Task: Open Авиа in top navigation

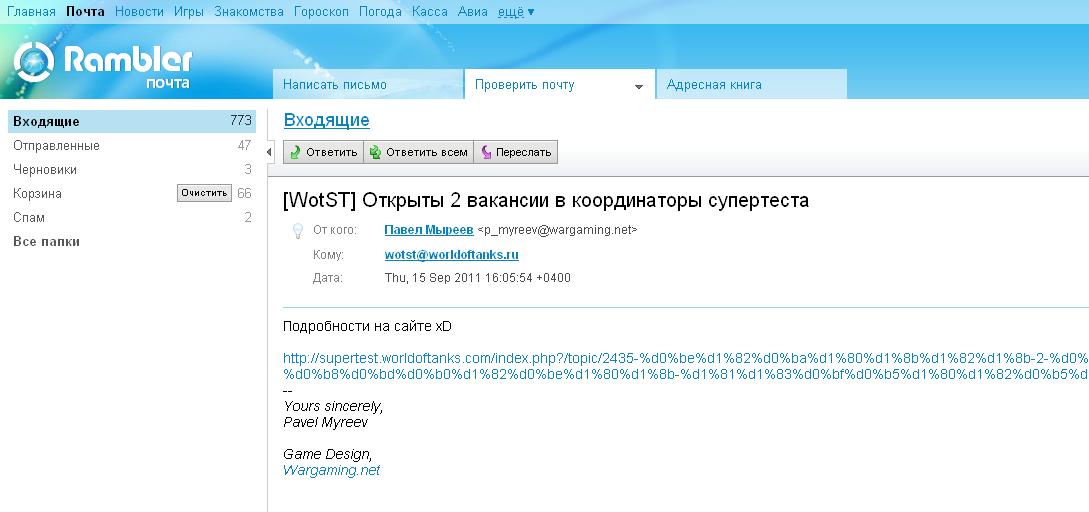Action: [x=473, y=12]
